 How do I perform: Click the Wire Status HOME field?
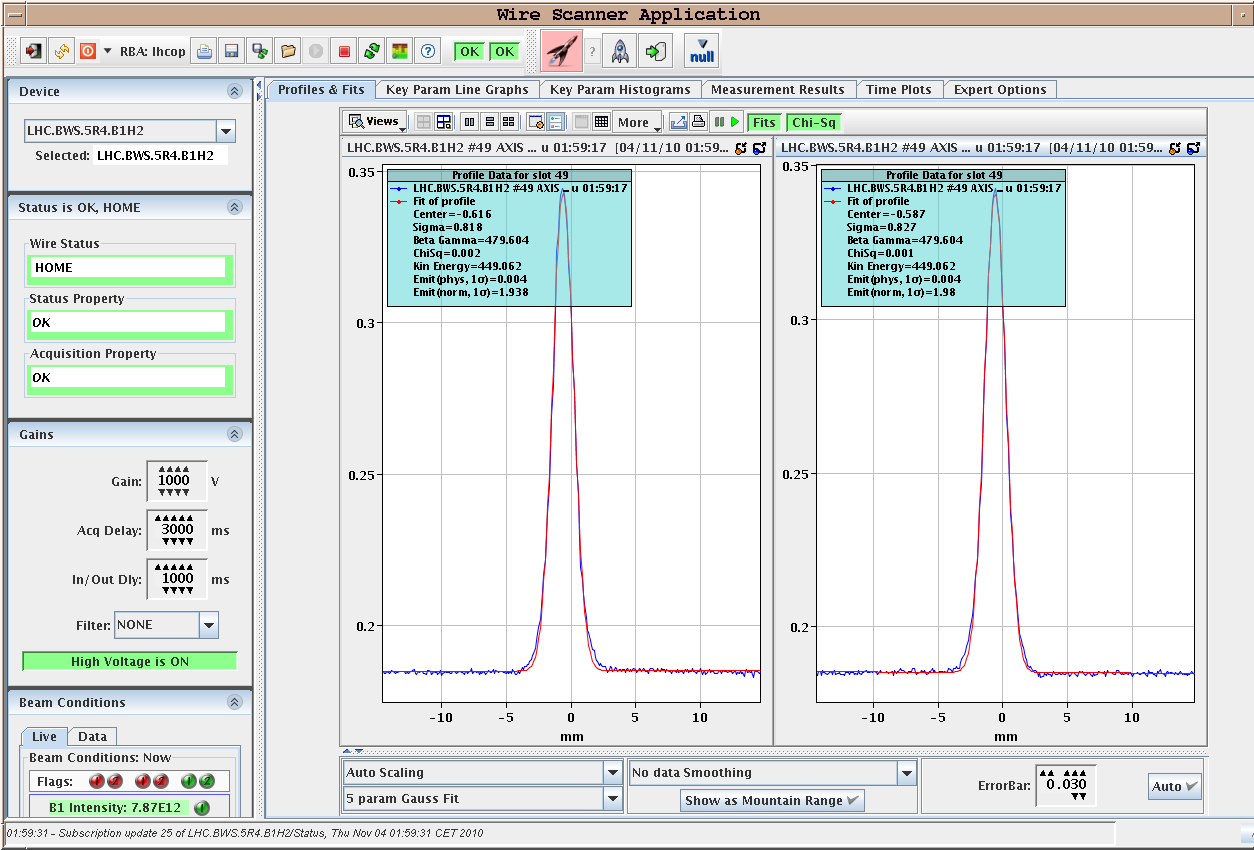[x=128, y=268]
